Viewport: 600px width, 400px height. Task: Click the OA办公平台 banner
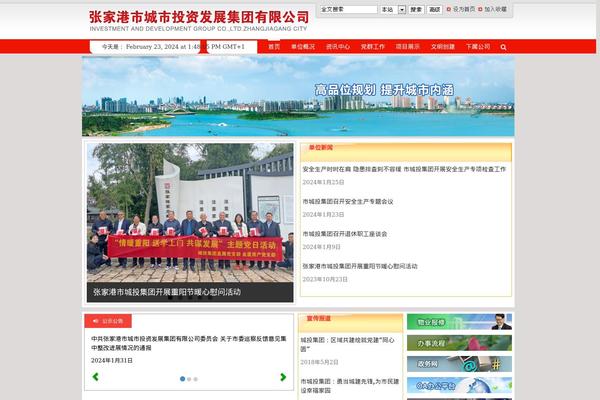pyautogui.click(x=459, y=385)
